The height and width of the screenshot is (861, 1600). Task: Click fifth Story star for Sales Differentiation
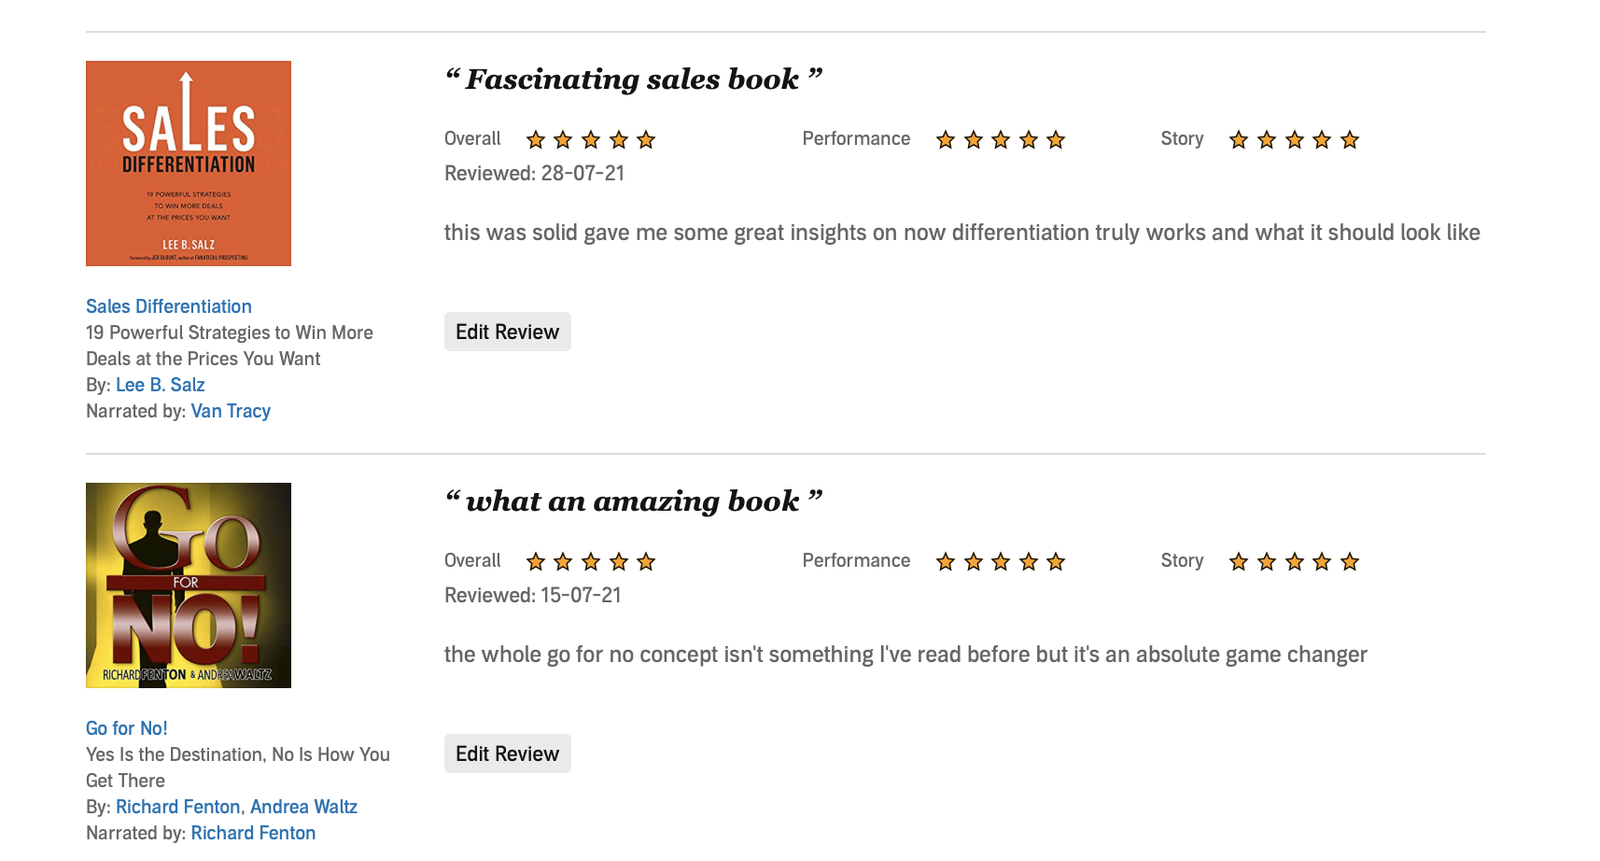(1350, 140)
